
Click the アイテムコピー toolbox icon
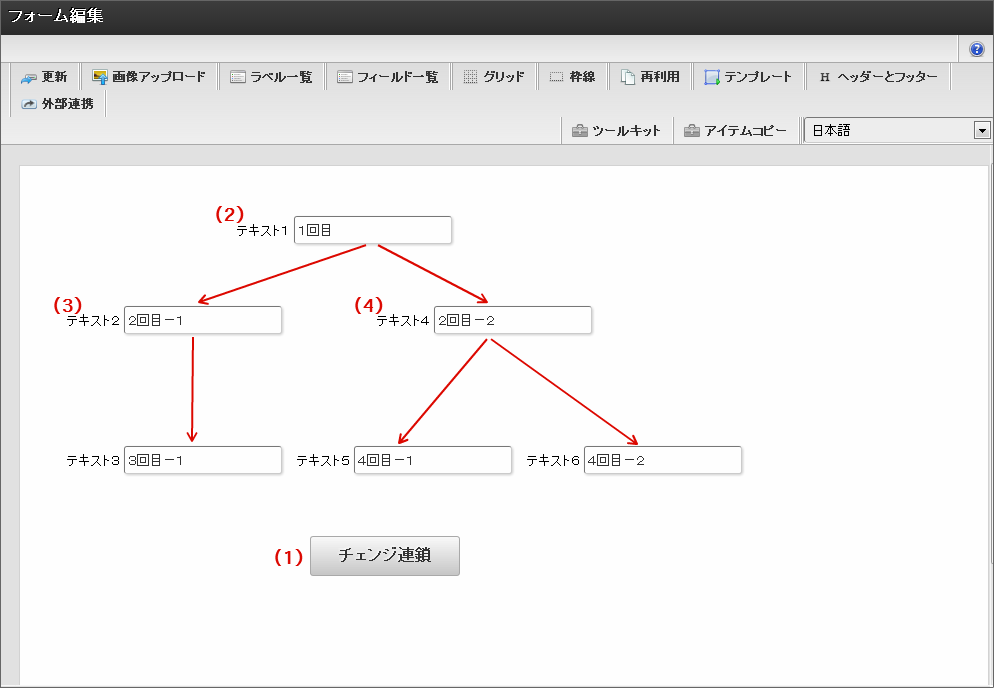(692, 131)
